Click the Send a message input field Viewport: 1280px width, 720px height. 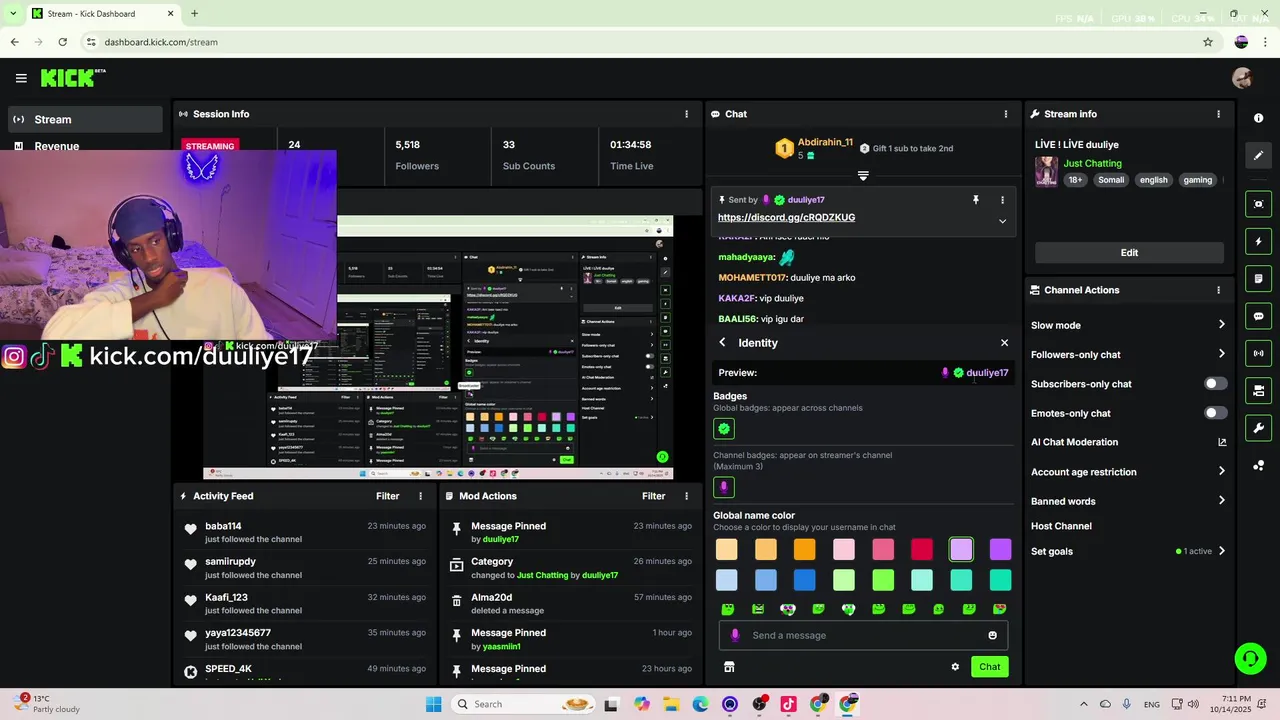click(863, 635)
